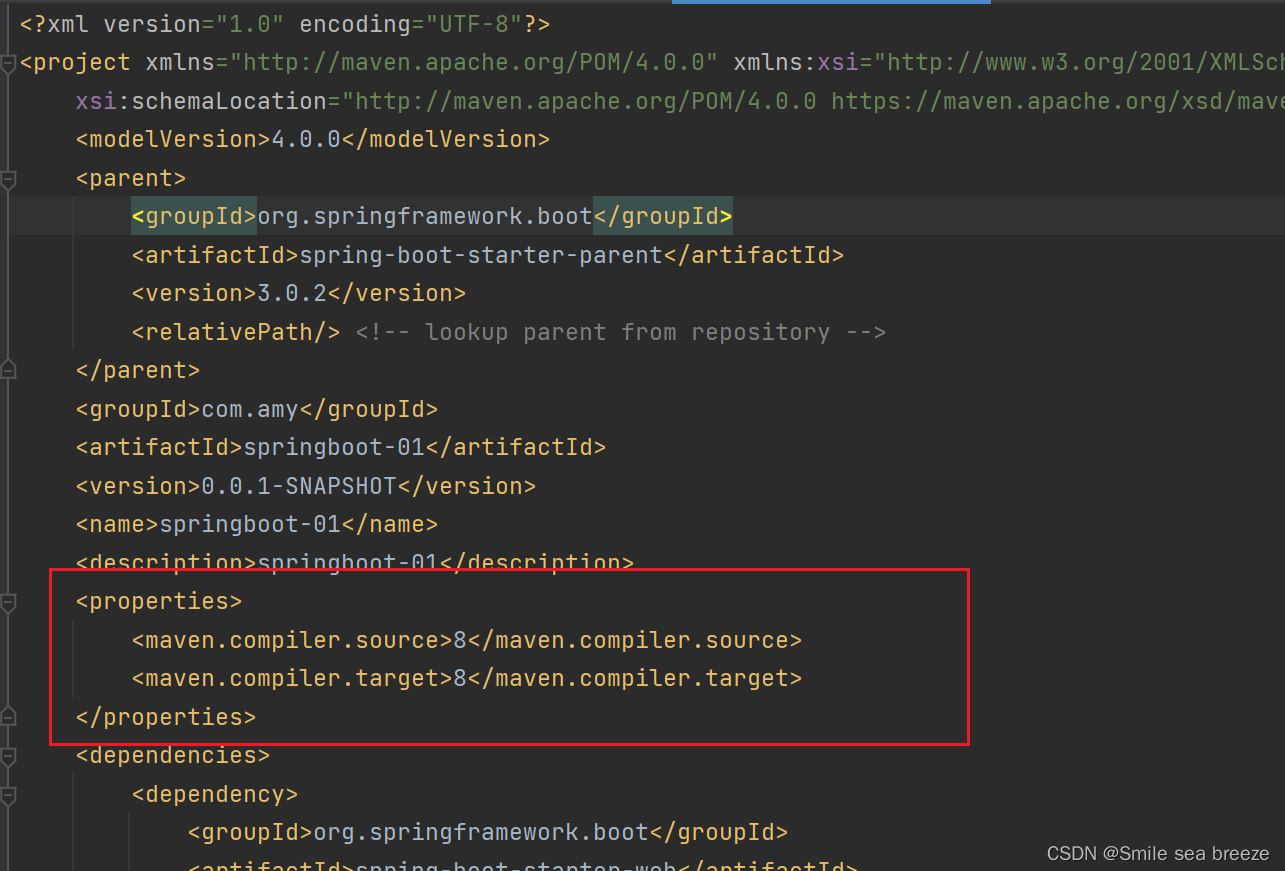The width and height of the screenshot is (1285, 871).
Task: Click groupId org.springframework.boot in dependency
Action: pos(488,832)
